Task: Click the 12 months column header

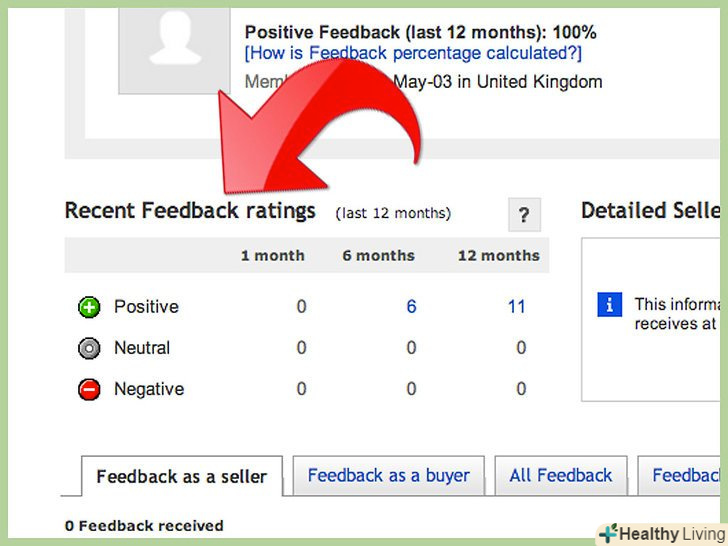Action: tap(498, 256)
